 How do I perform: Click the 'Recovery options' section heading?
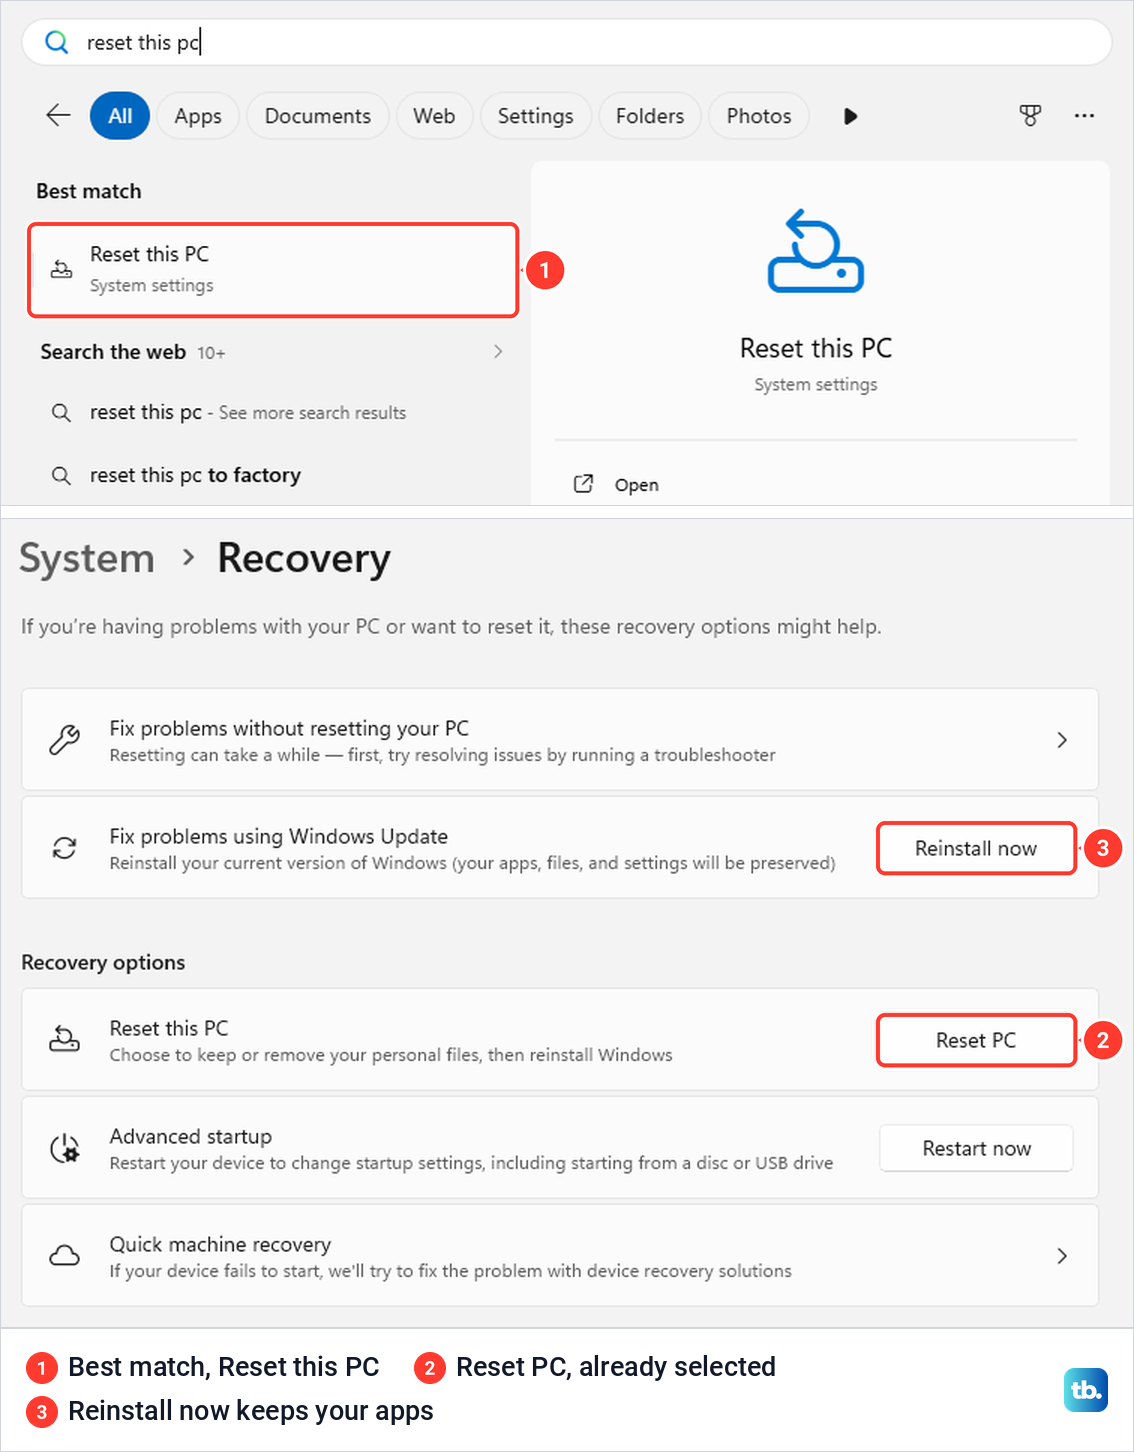pos(103,962)
